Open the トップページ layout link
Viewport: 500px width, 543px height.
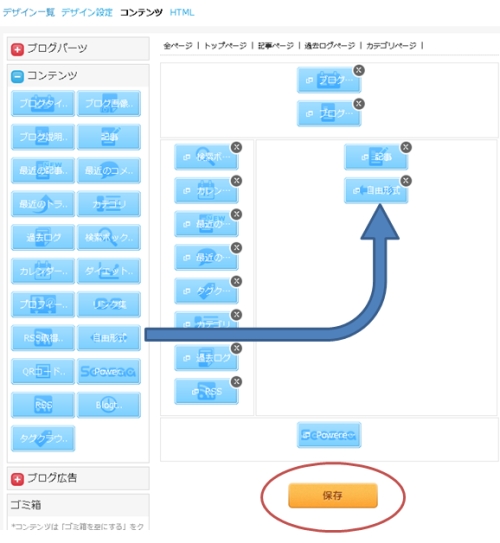[225, 45]
